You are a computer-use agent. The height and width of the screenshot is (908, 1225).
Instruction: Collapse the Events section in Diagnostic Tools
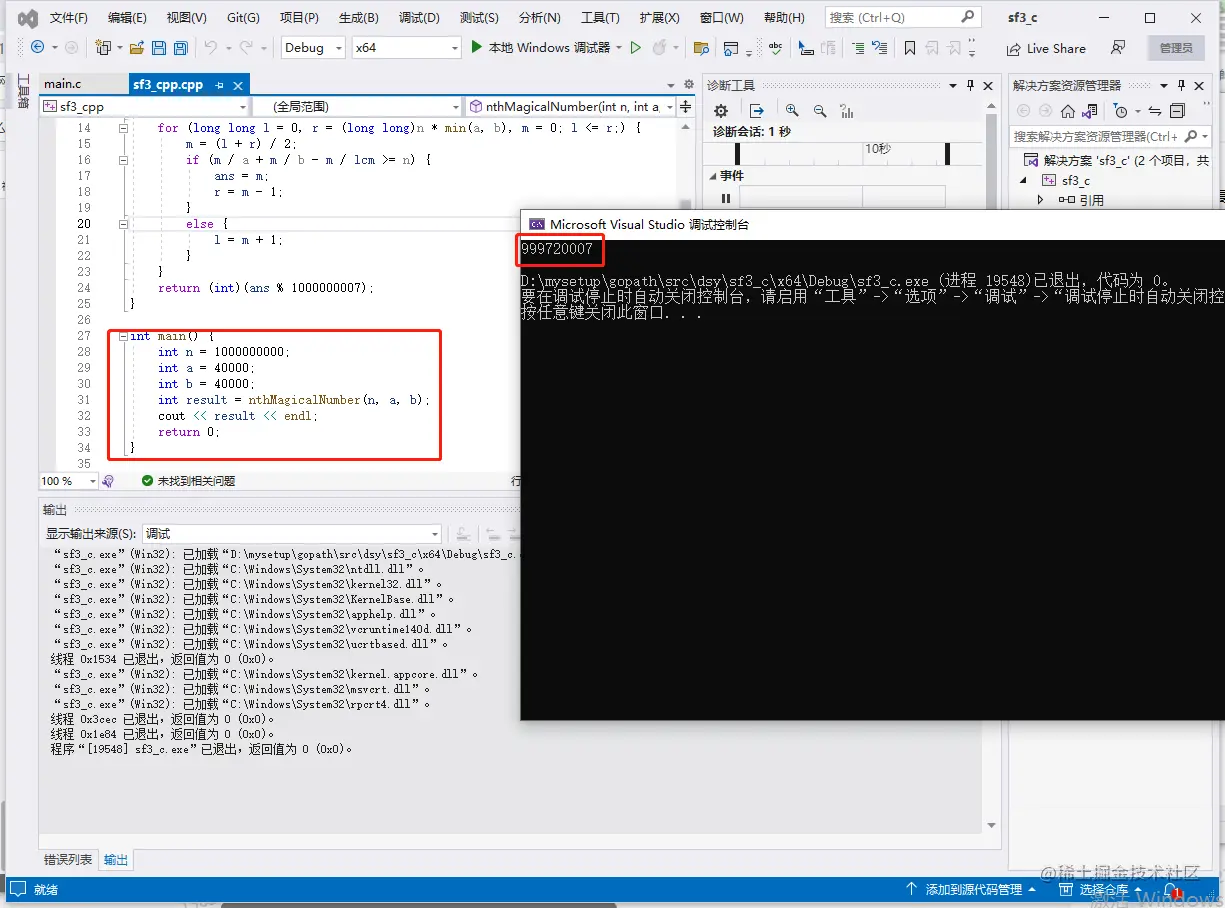coord(713,176)
